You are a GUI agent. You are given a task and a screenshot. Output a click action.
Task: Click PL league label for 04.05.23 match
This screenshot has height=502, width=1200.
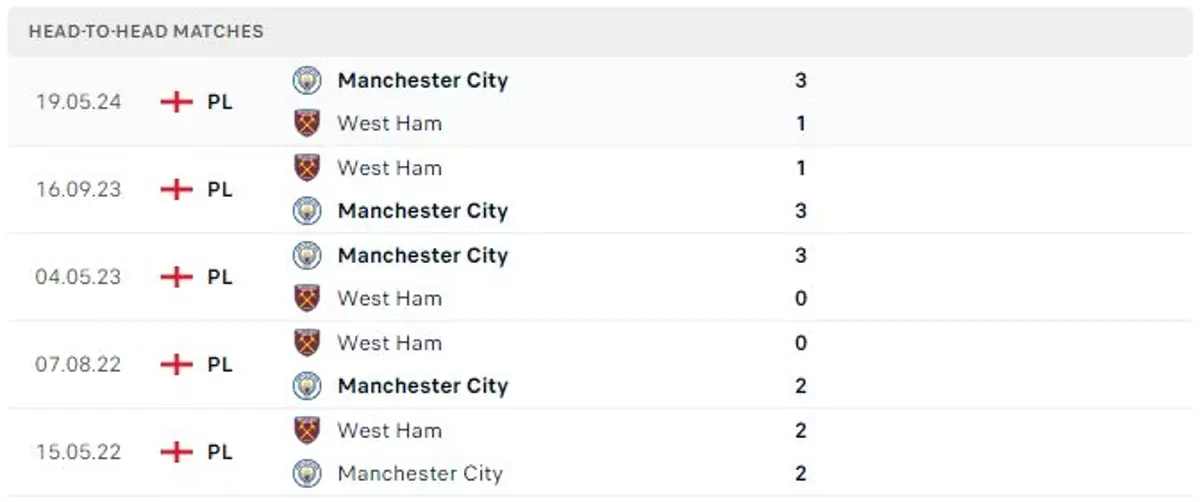click(x=220, y=277)
